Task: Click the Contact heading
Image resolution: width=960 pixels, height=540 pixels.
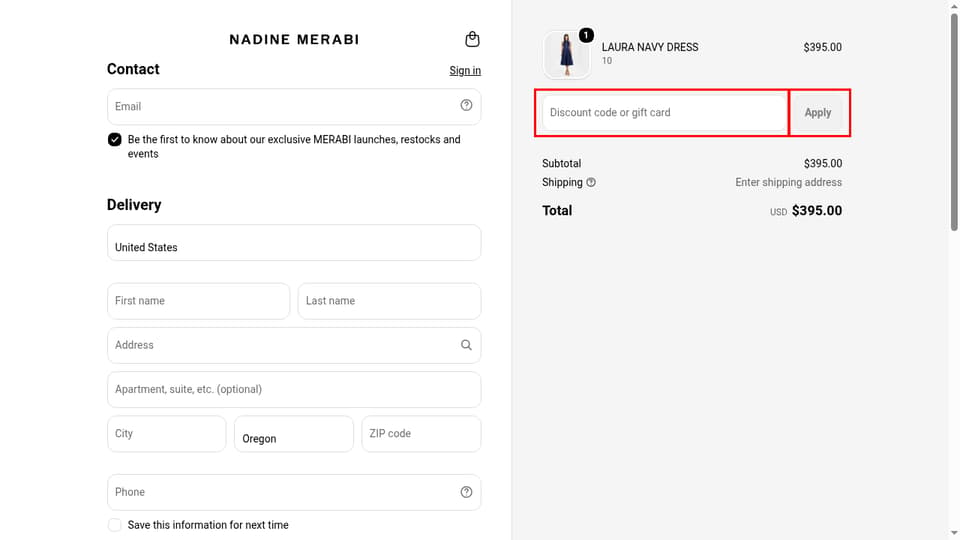Action: click(133, 69)
